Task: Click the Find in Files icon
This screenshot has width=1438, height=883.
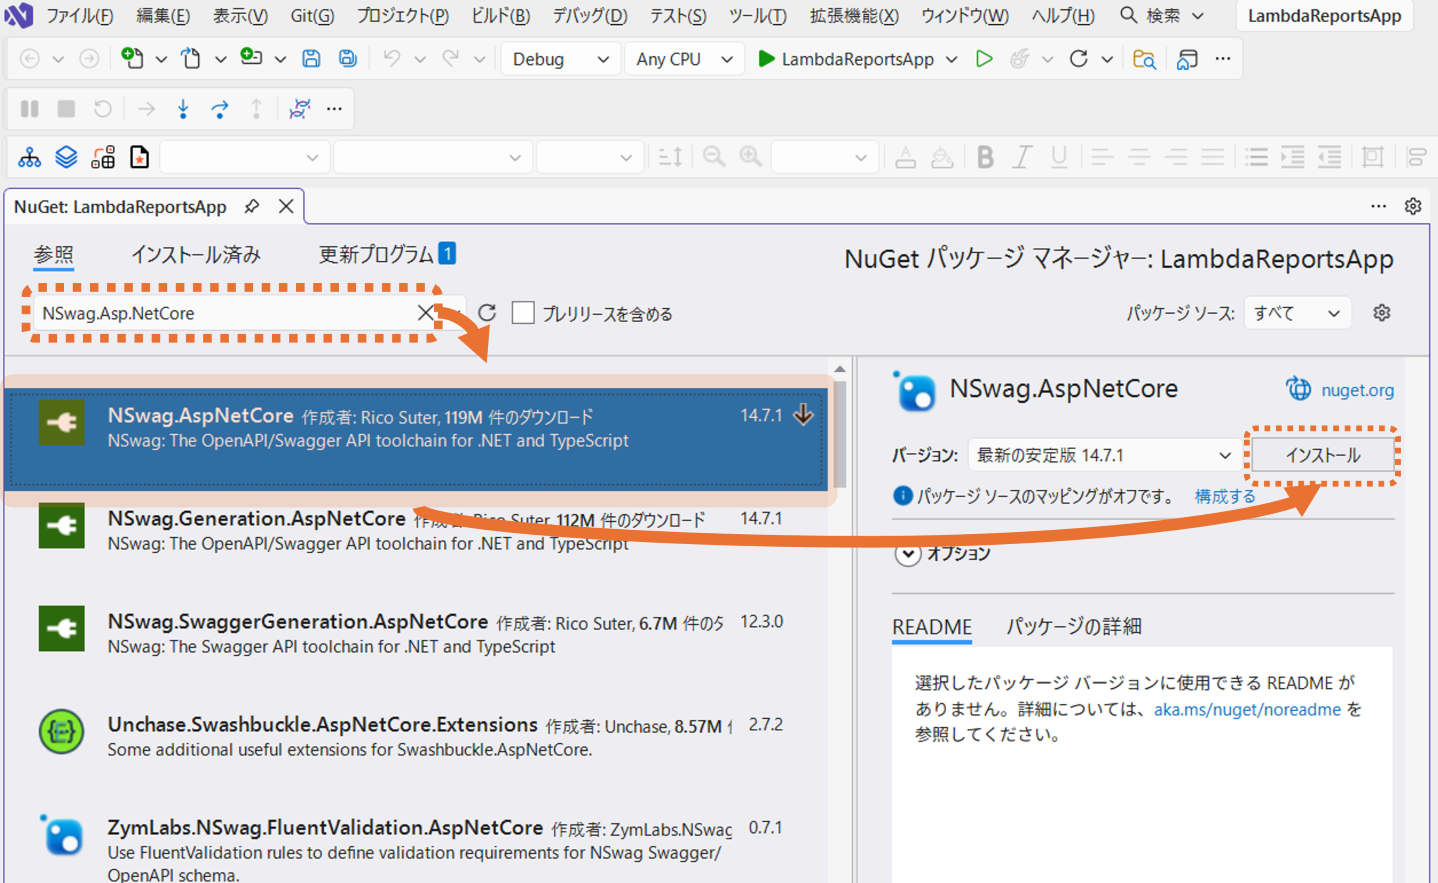Action: 1144,59
